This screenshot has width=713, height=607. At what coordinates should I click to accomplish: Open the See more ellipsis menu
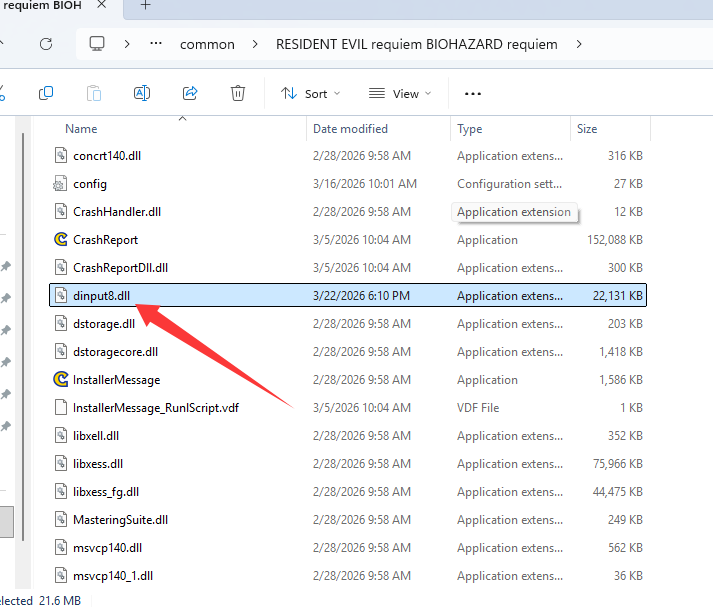473,93
